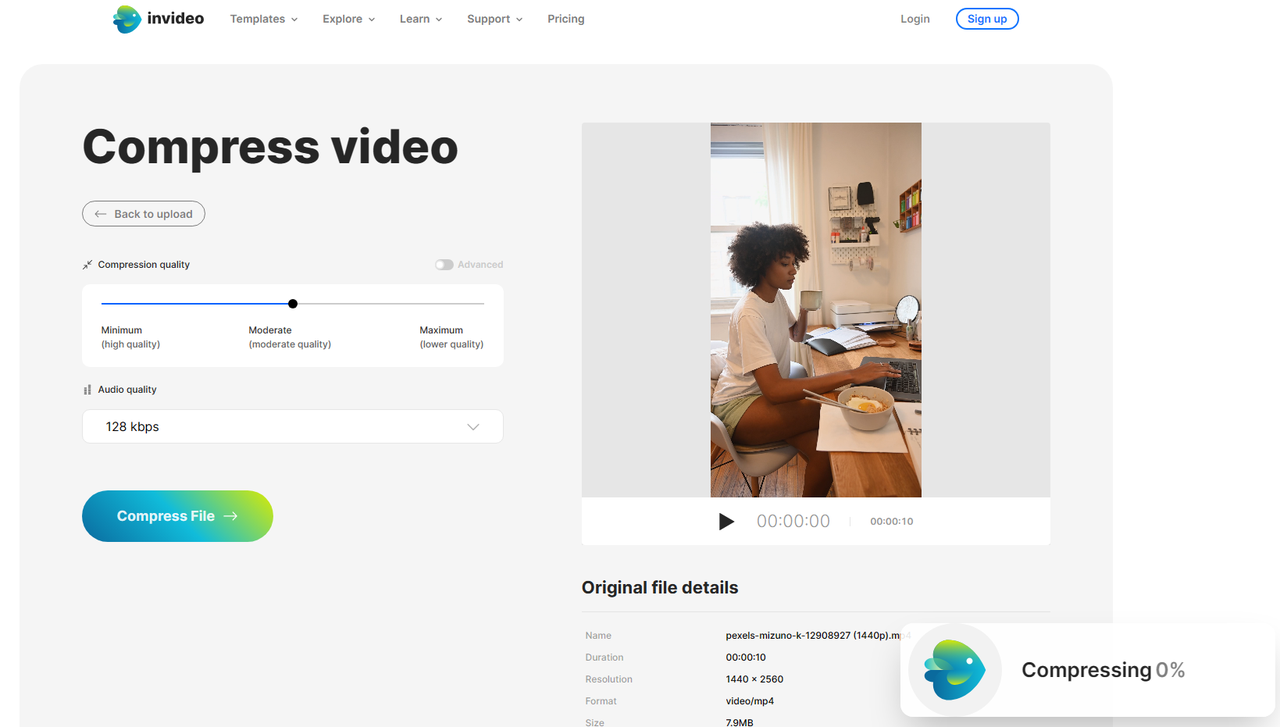Switch the Advanced switch next to Compression quality
Screen dimensions: 1280x727
tap(443, 264)
